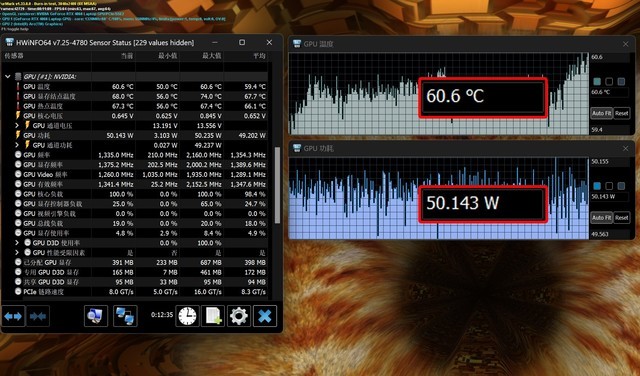Click the lightning icon beside GPU 核心电压
The width and height of the screenshot is (640, 376).
pos(18,116)
